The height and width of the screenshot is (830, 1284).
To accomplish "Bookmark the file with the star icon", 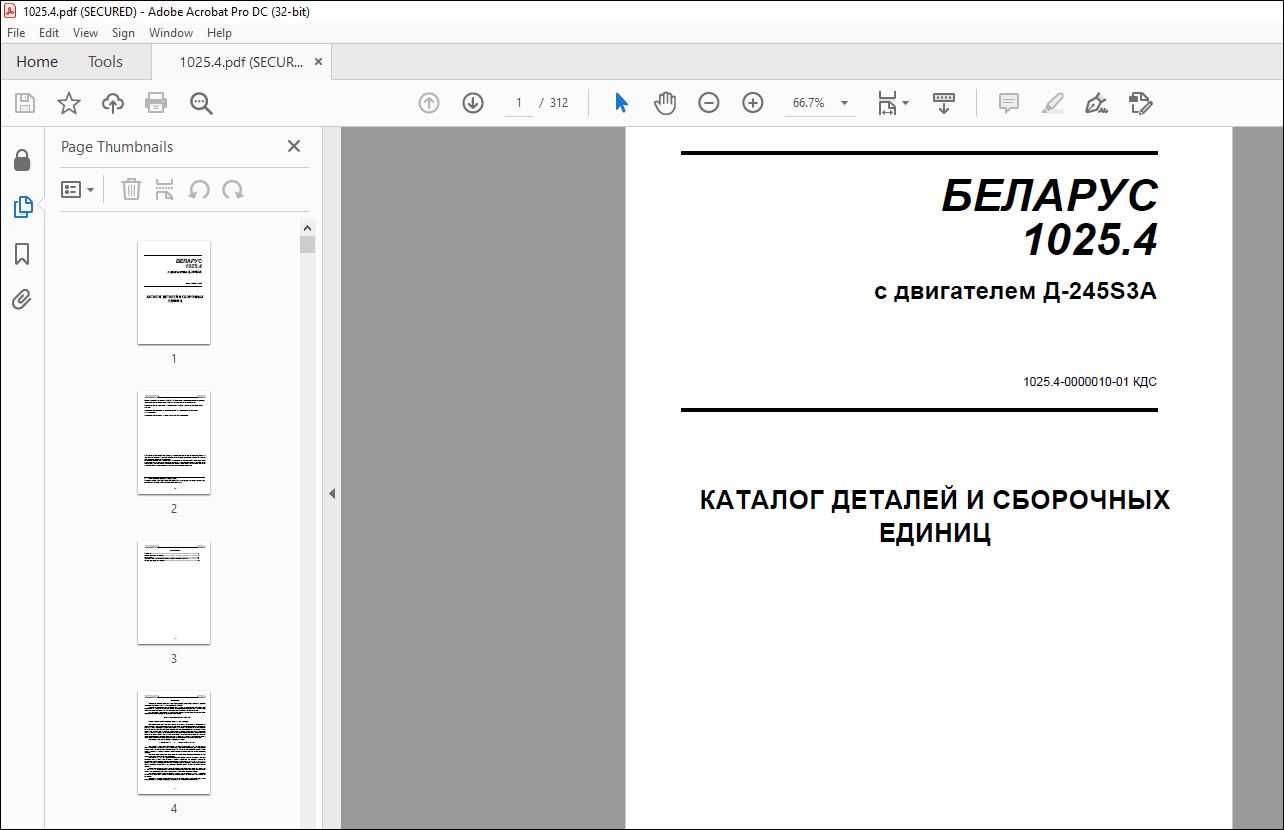I will (x=68, y=103).
